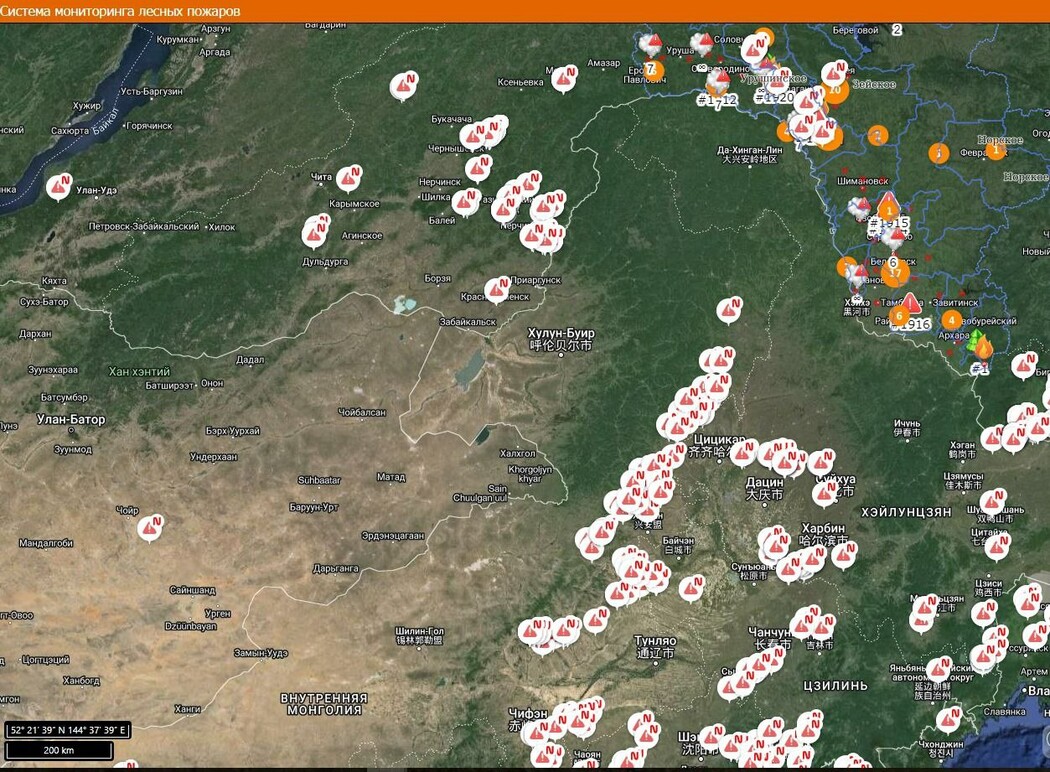The image size is (1050, 772).
Task: Select the #1-20 fire label
Action: tap(774, 98)
